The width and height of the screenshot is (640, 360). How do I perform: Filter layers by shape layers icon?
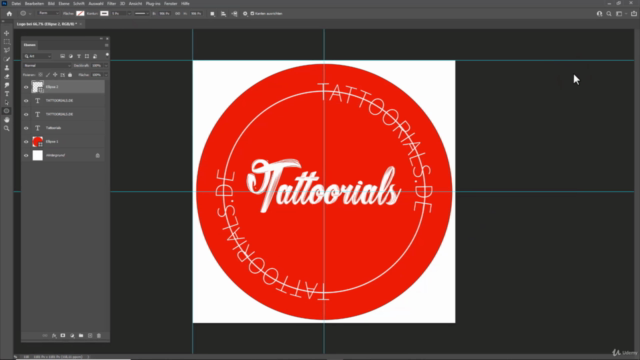tap(87, 56)
